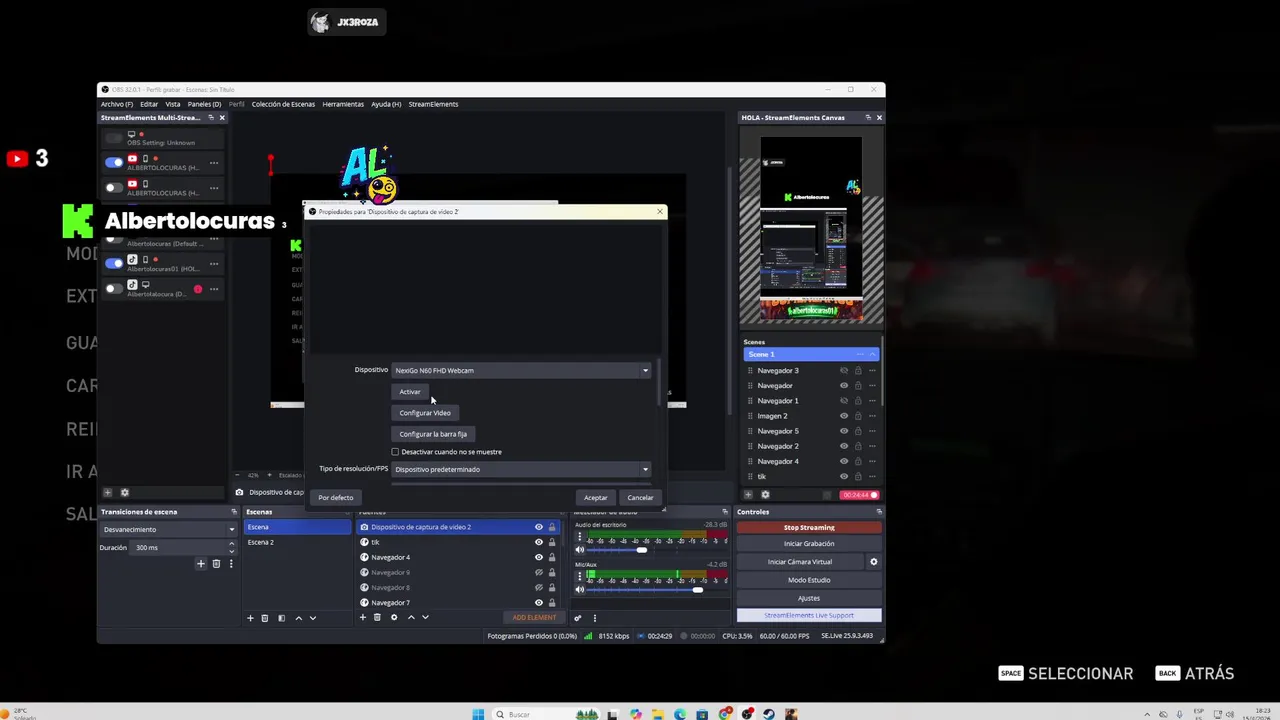Add a scene transition with plus icon
Viewport: 1280px width, 720px height.
201,564
